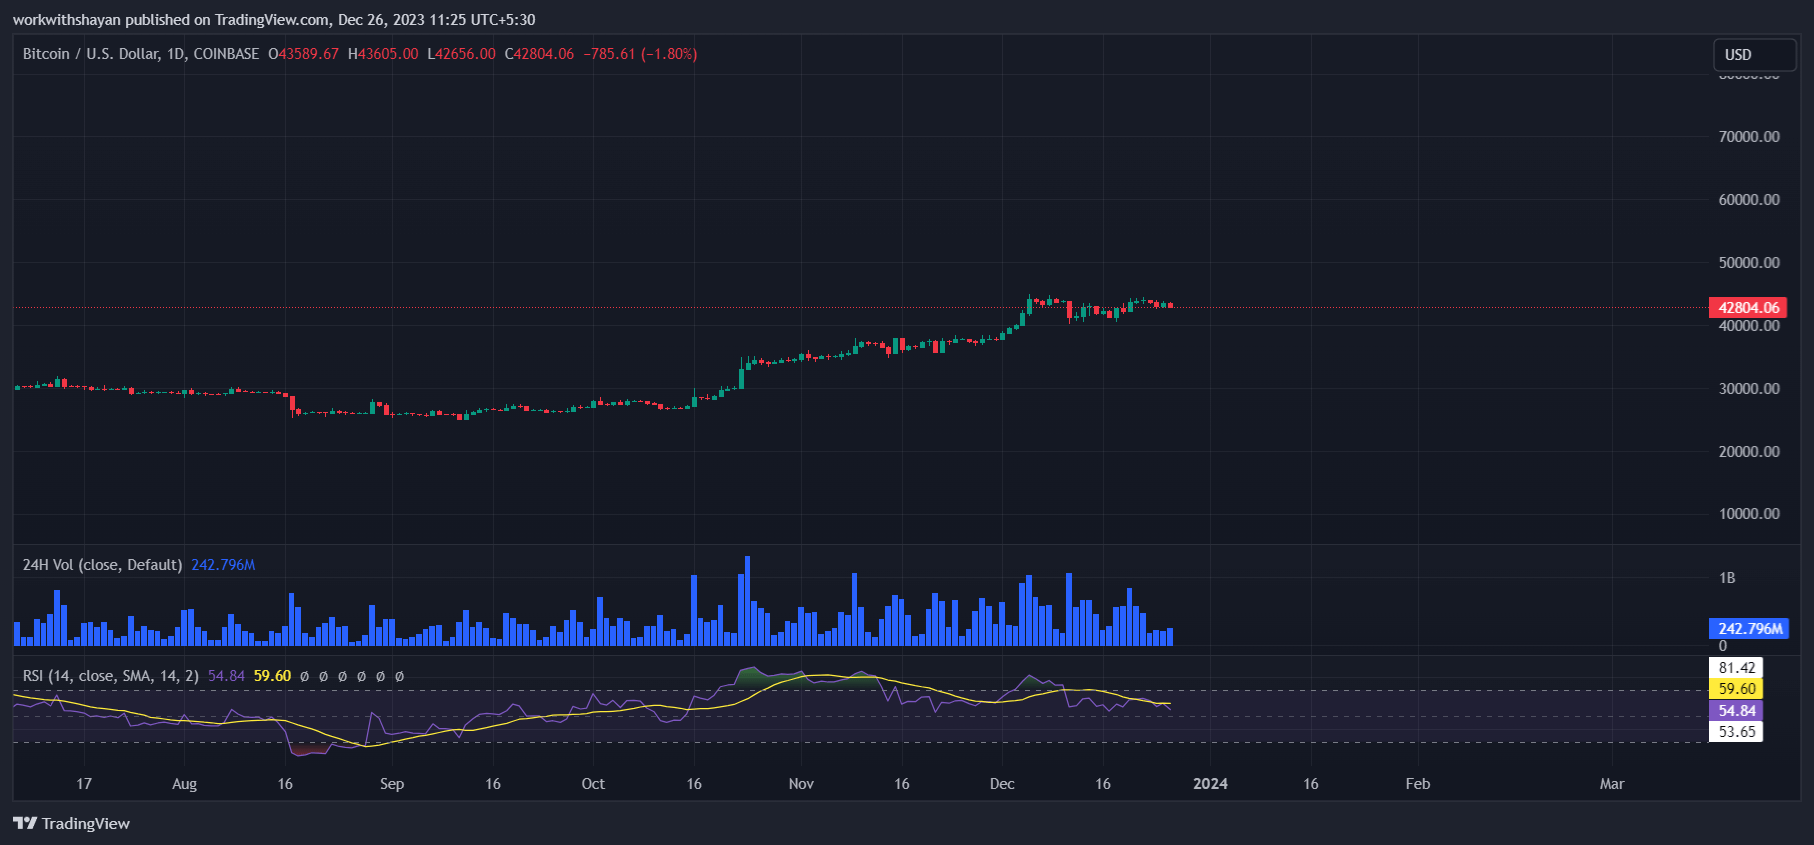The height and width of the screenshot is (845, 1814).
Task: Click the 60000.00 price axis label
Action: click(x=1749, y=200)
